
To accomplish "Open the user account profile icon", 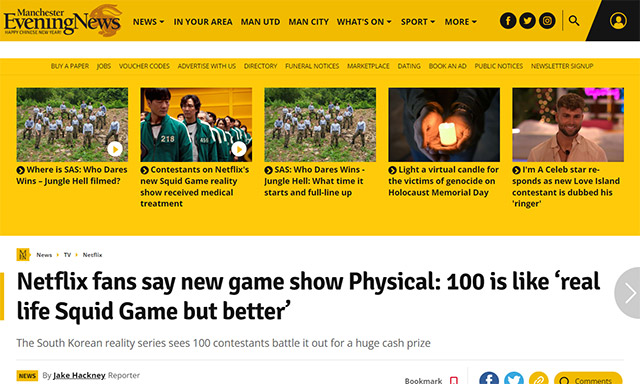I will (618, 20).
